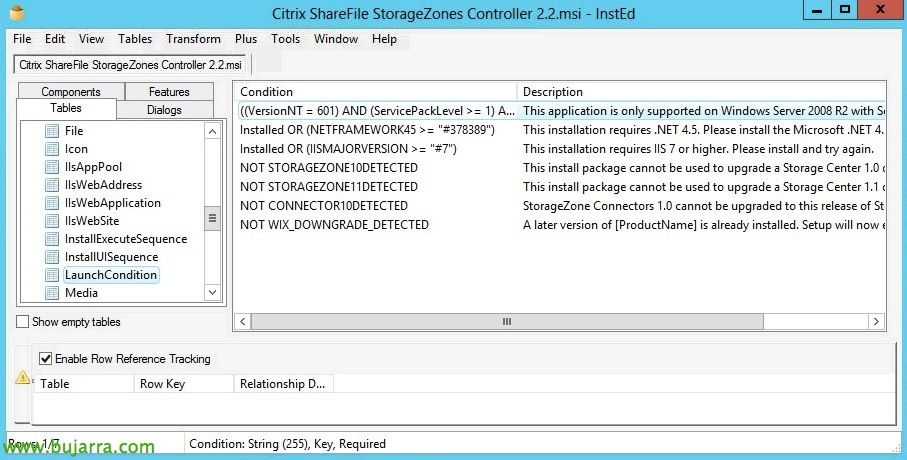
Task: Click the IIsWebSite table icon
Action: 52,221
